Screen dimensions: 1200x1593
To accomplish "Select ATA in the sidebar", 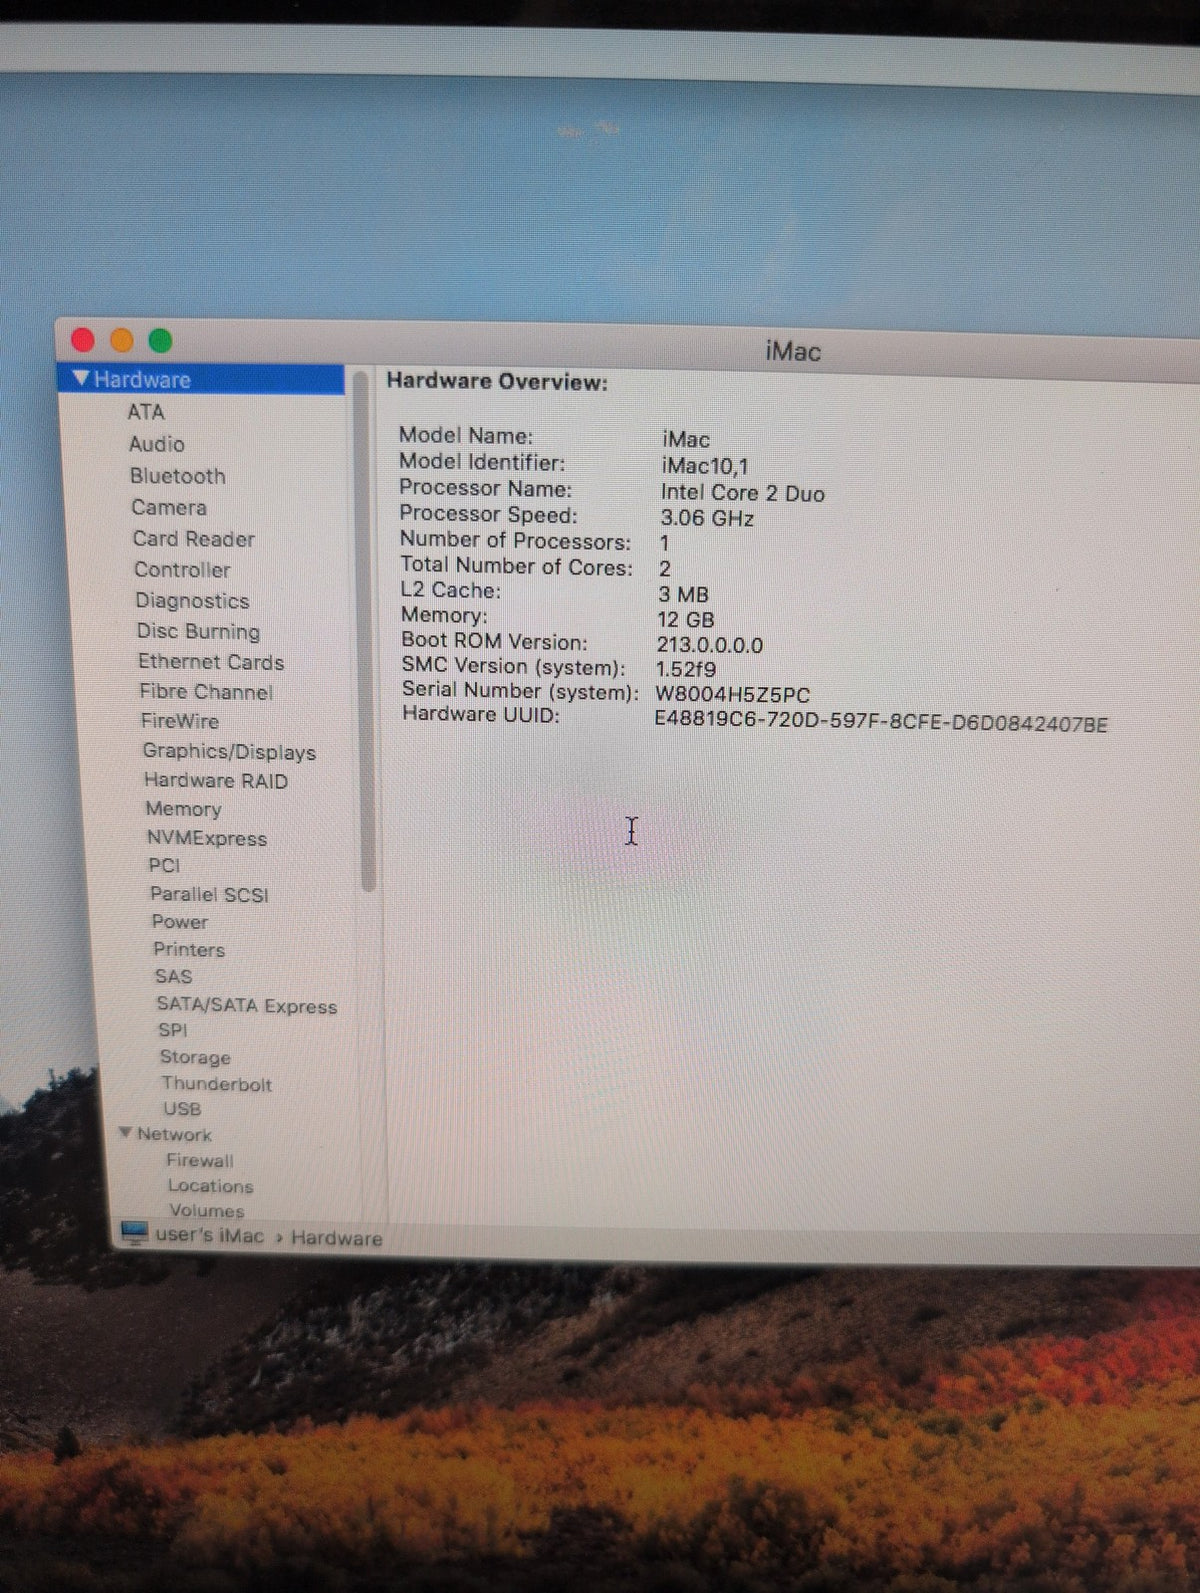I will [x=146, y=412].
